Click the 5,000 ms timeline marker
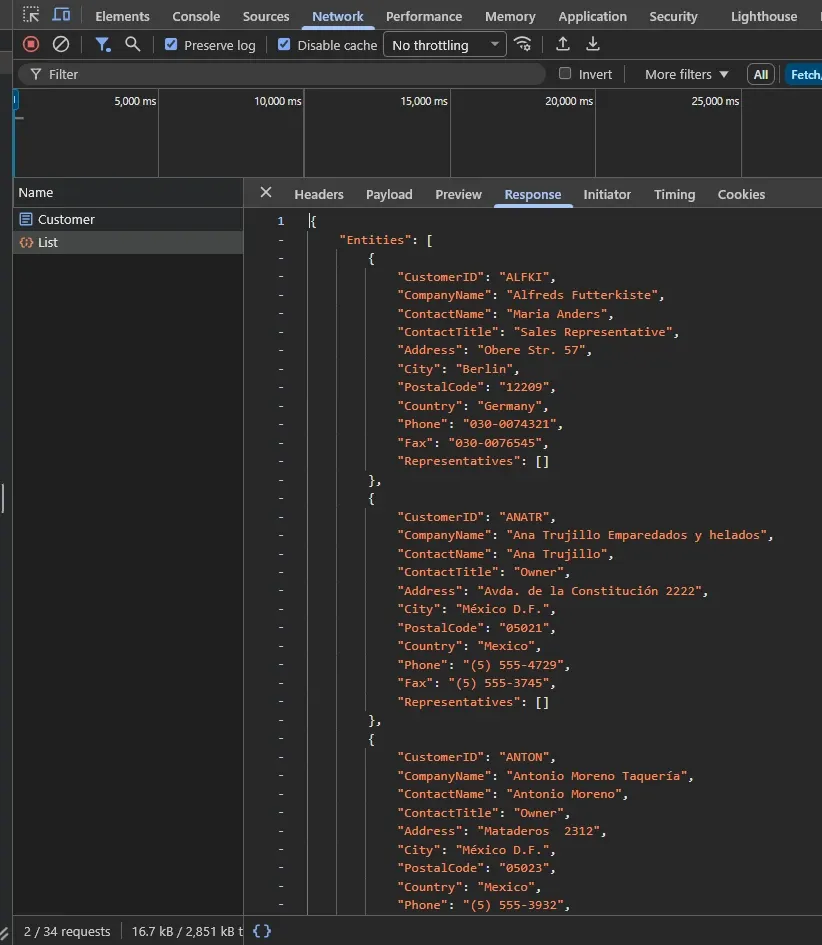 [135, 101]
